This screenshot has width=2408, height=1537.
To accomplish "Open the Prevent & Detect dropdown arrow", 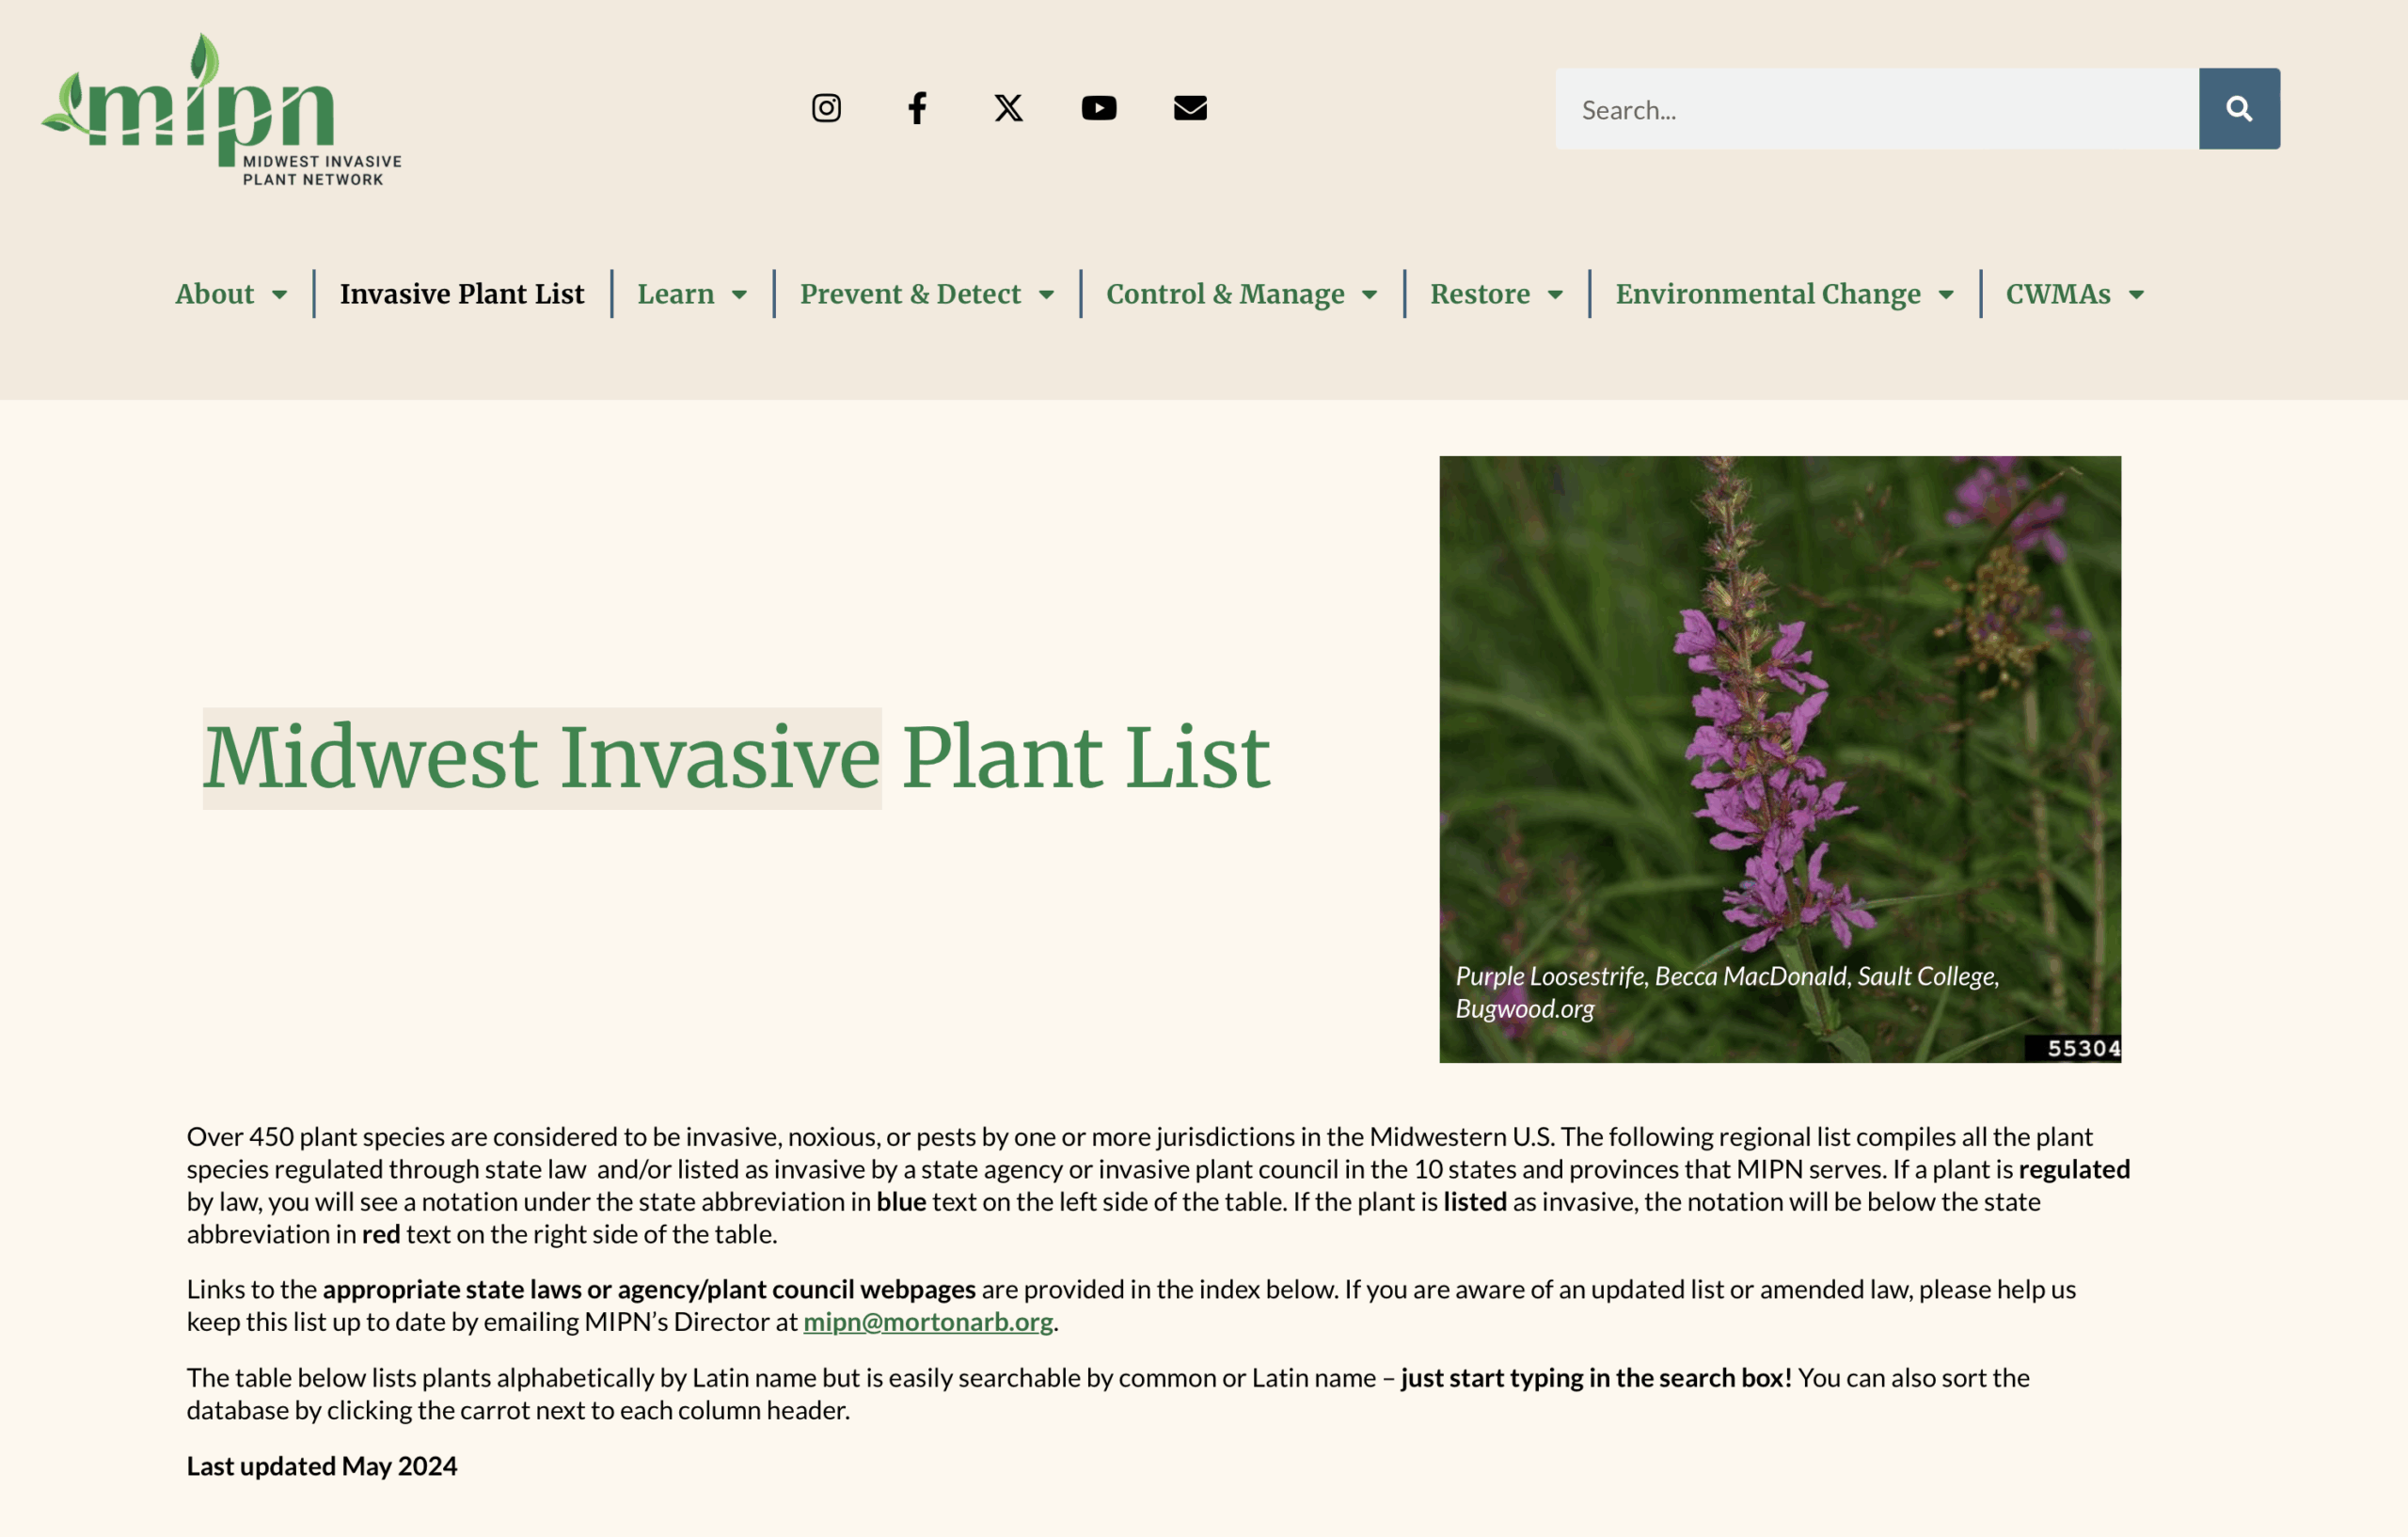I will click(1047, 295).
